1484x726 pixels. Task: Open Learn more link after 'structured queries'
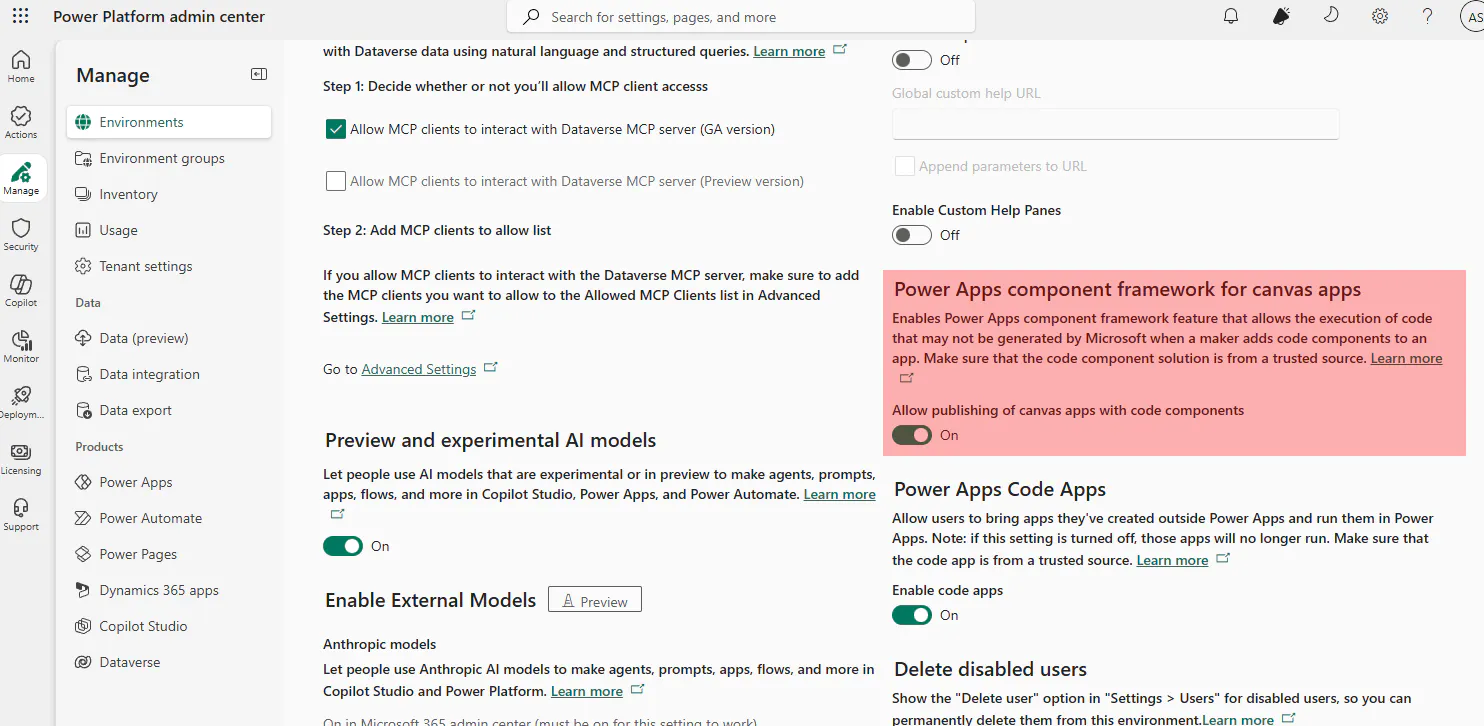(790, 51)
